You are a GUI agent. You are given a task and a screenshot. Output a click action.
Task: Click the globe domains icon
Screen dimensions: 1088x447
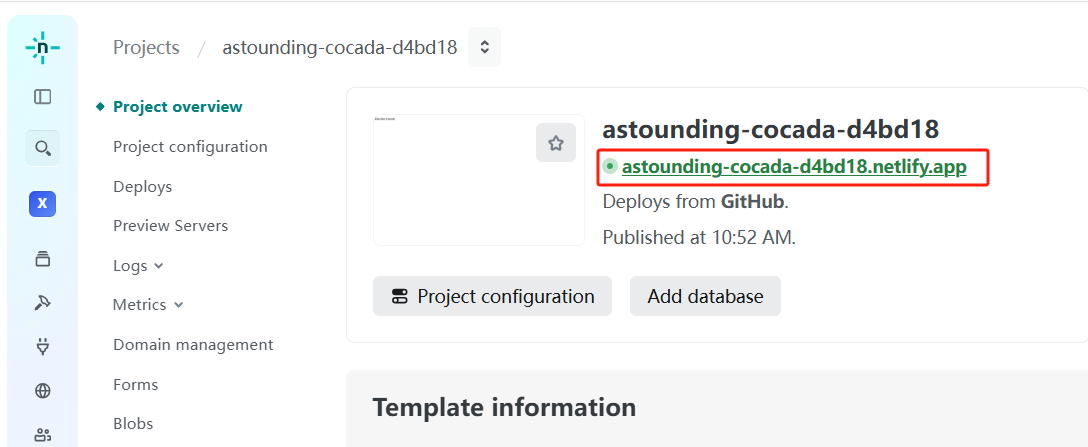[x=42, y=391]
